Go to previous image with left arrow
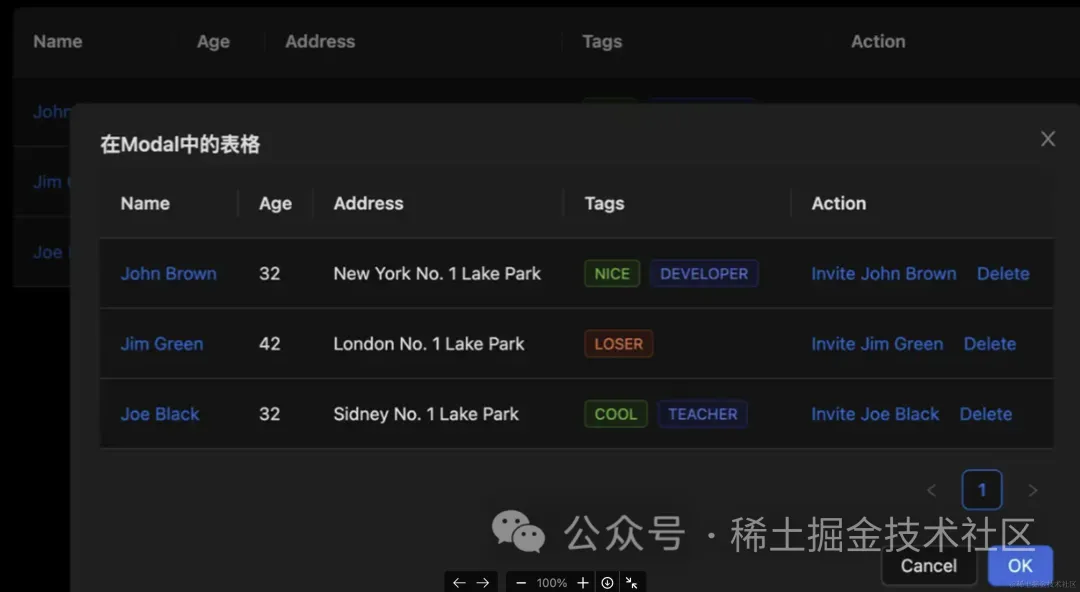The image size is (1080, 592). (x=459, y=583)
